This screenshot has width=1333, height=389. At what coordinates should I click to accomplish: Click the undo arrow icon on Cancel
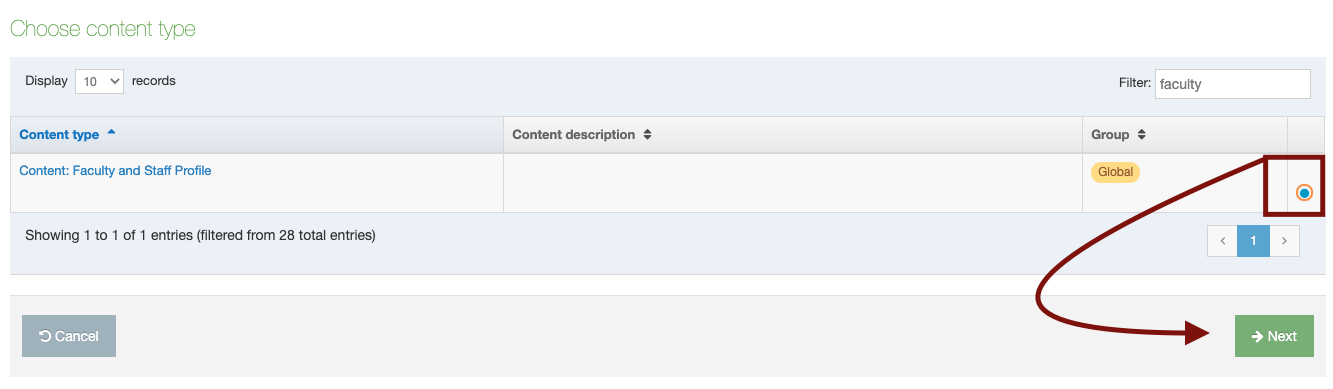click(45, 336)
